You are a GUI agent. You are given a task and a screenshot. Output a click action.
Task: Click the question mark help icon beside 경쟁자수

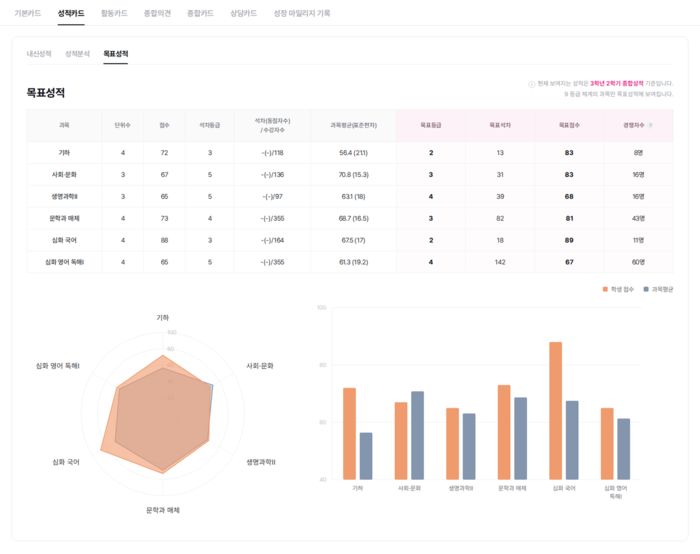[x=650, y=125]
